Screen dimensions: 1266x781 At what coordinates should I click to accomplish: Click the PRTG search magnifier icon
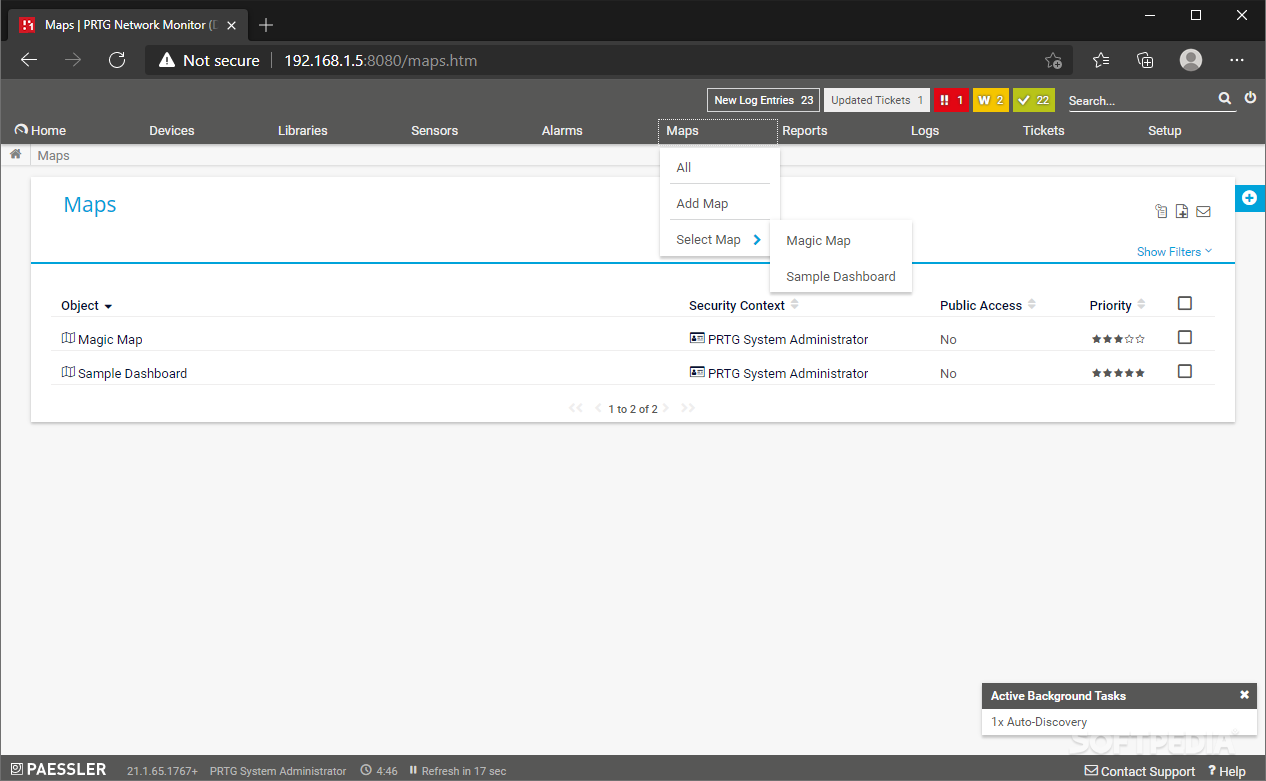coord(1225,99)
